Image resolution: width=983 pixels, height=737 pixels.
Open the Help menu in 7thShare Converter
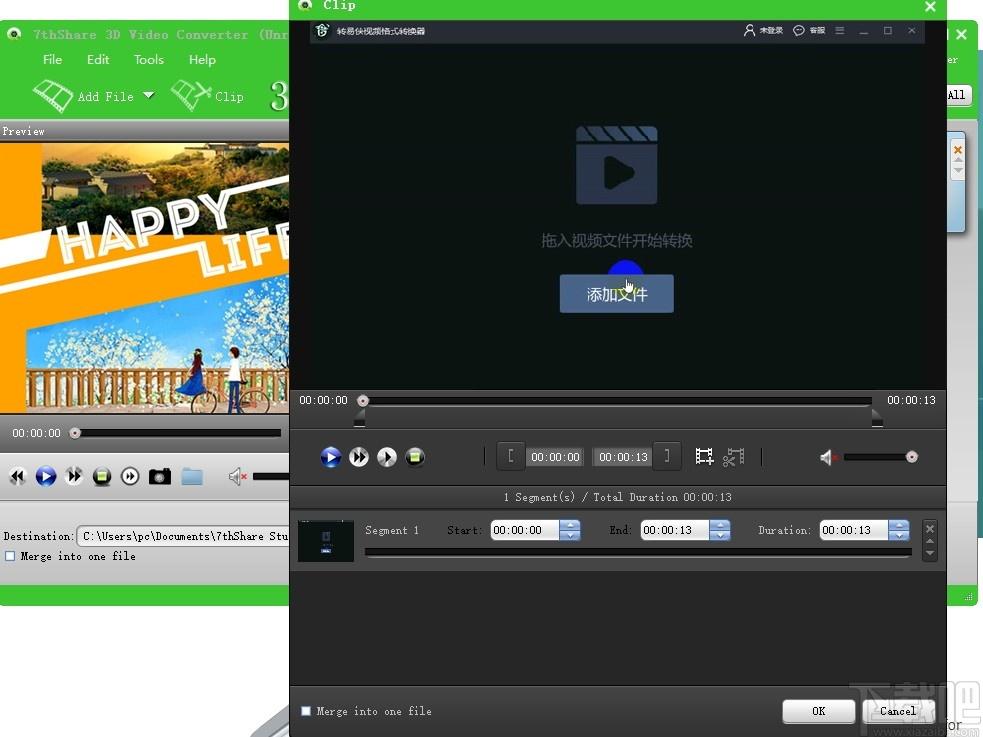(x=202, y=60)
